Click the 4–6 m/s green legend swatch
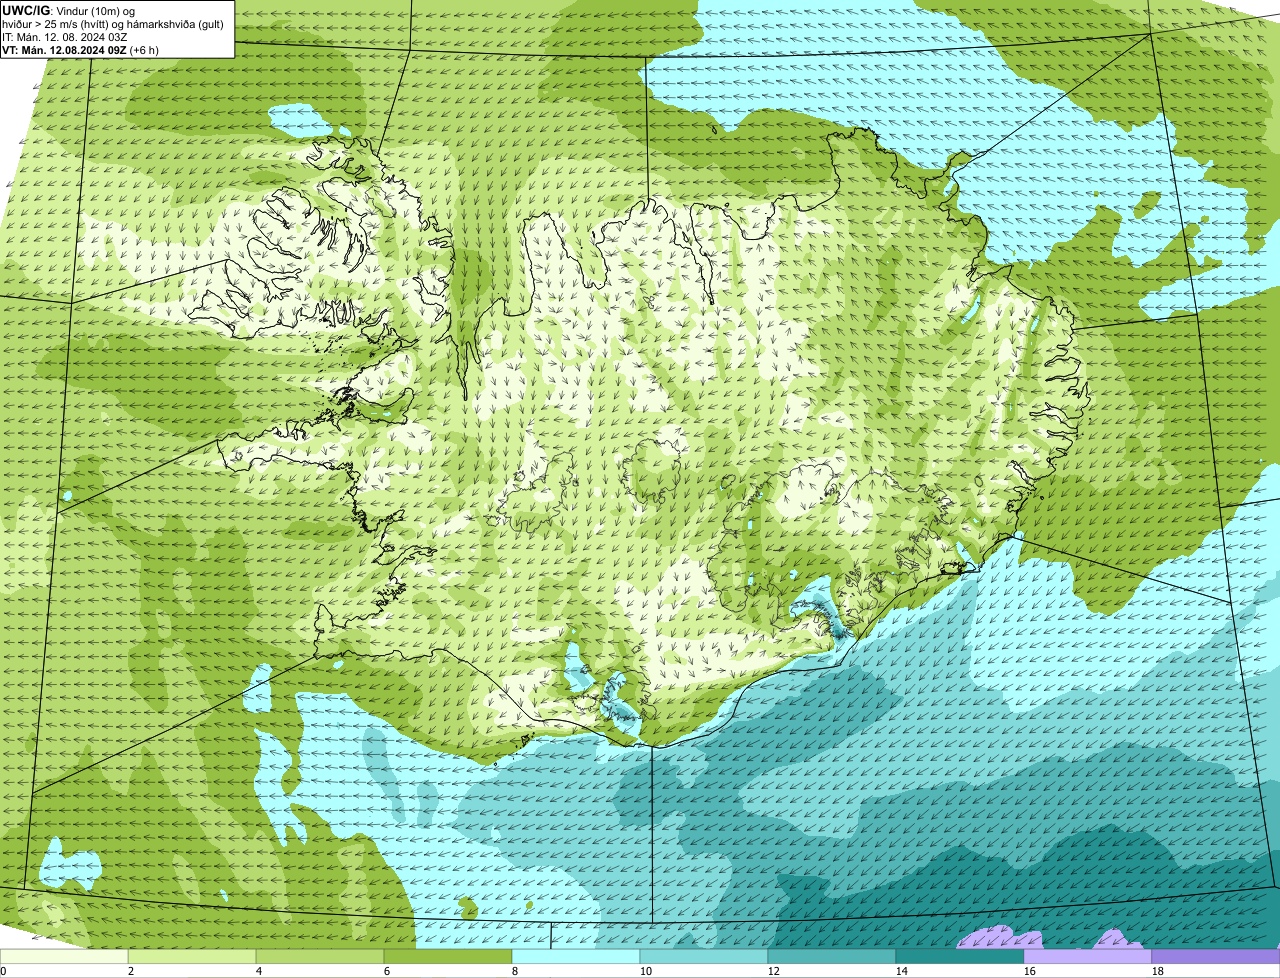Viewport: 1280px width, 978px height. tap(320, 957)
